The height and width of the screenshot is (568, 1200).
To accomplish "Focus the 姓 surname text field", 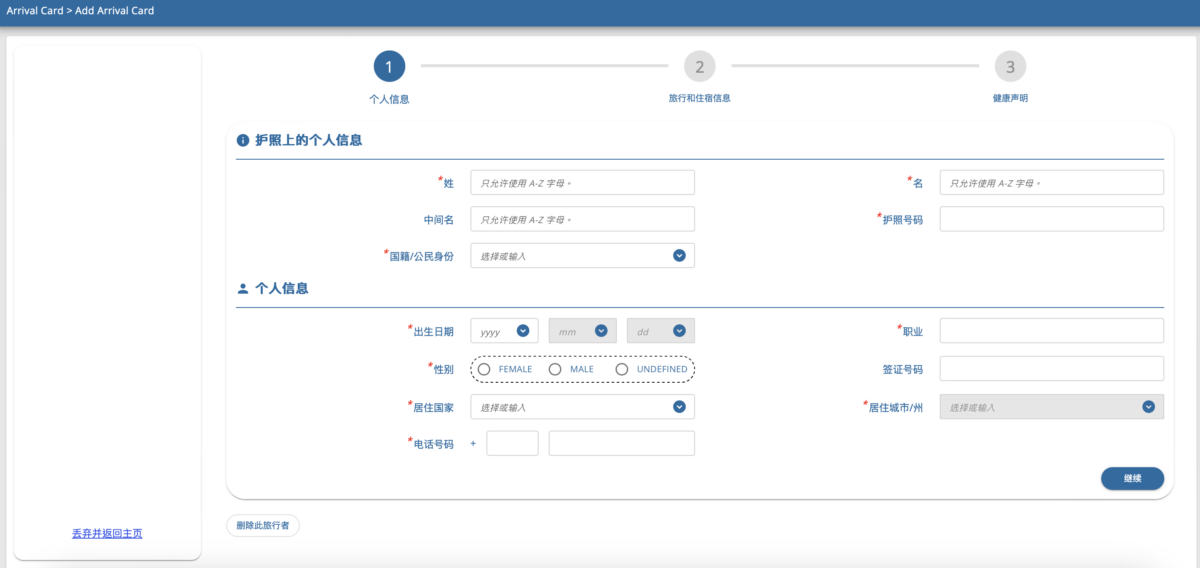I will click(x=582, y=183).
